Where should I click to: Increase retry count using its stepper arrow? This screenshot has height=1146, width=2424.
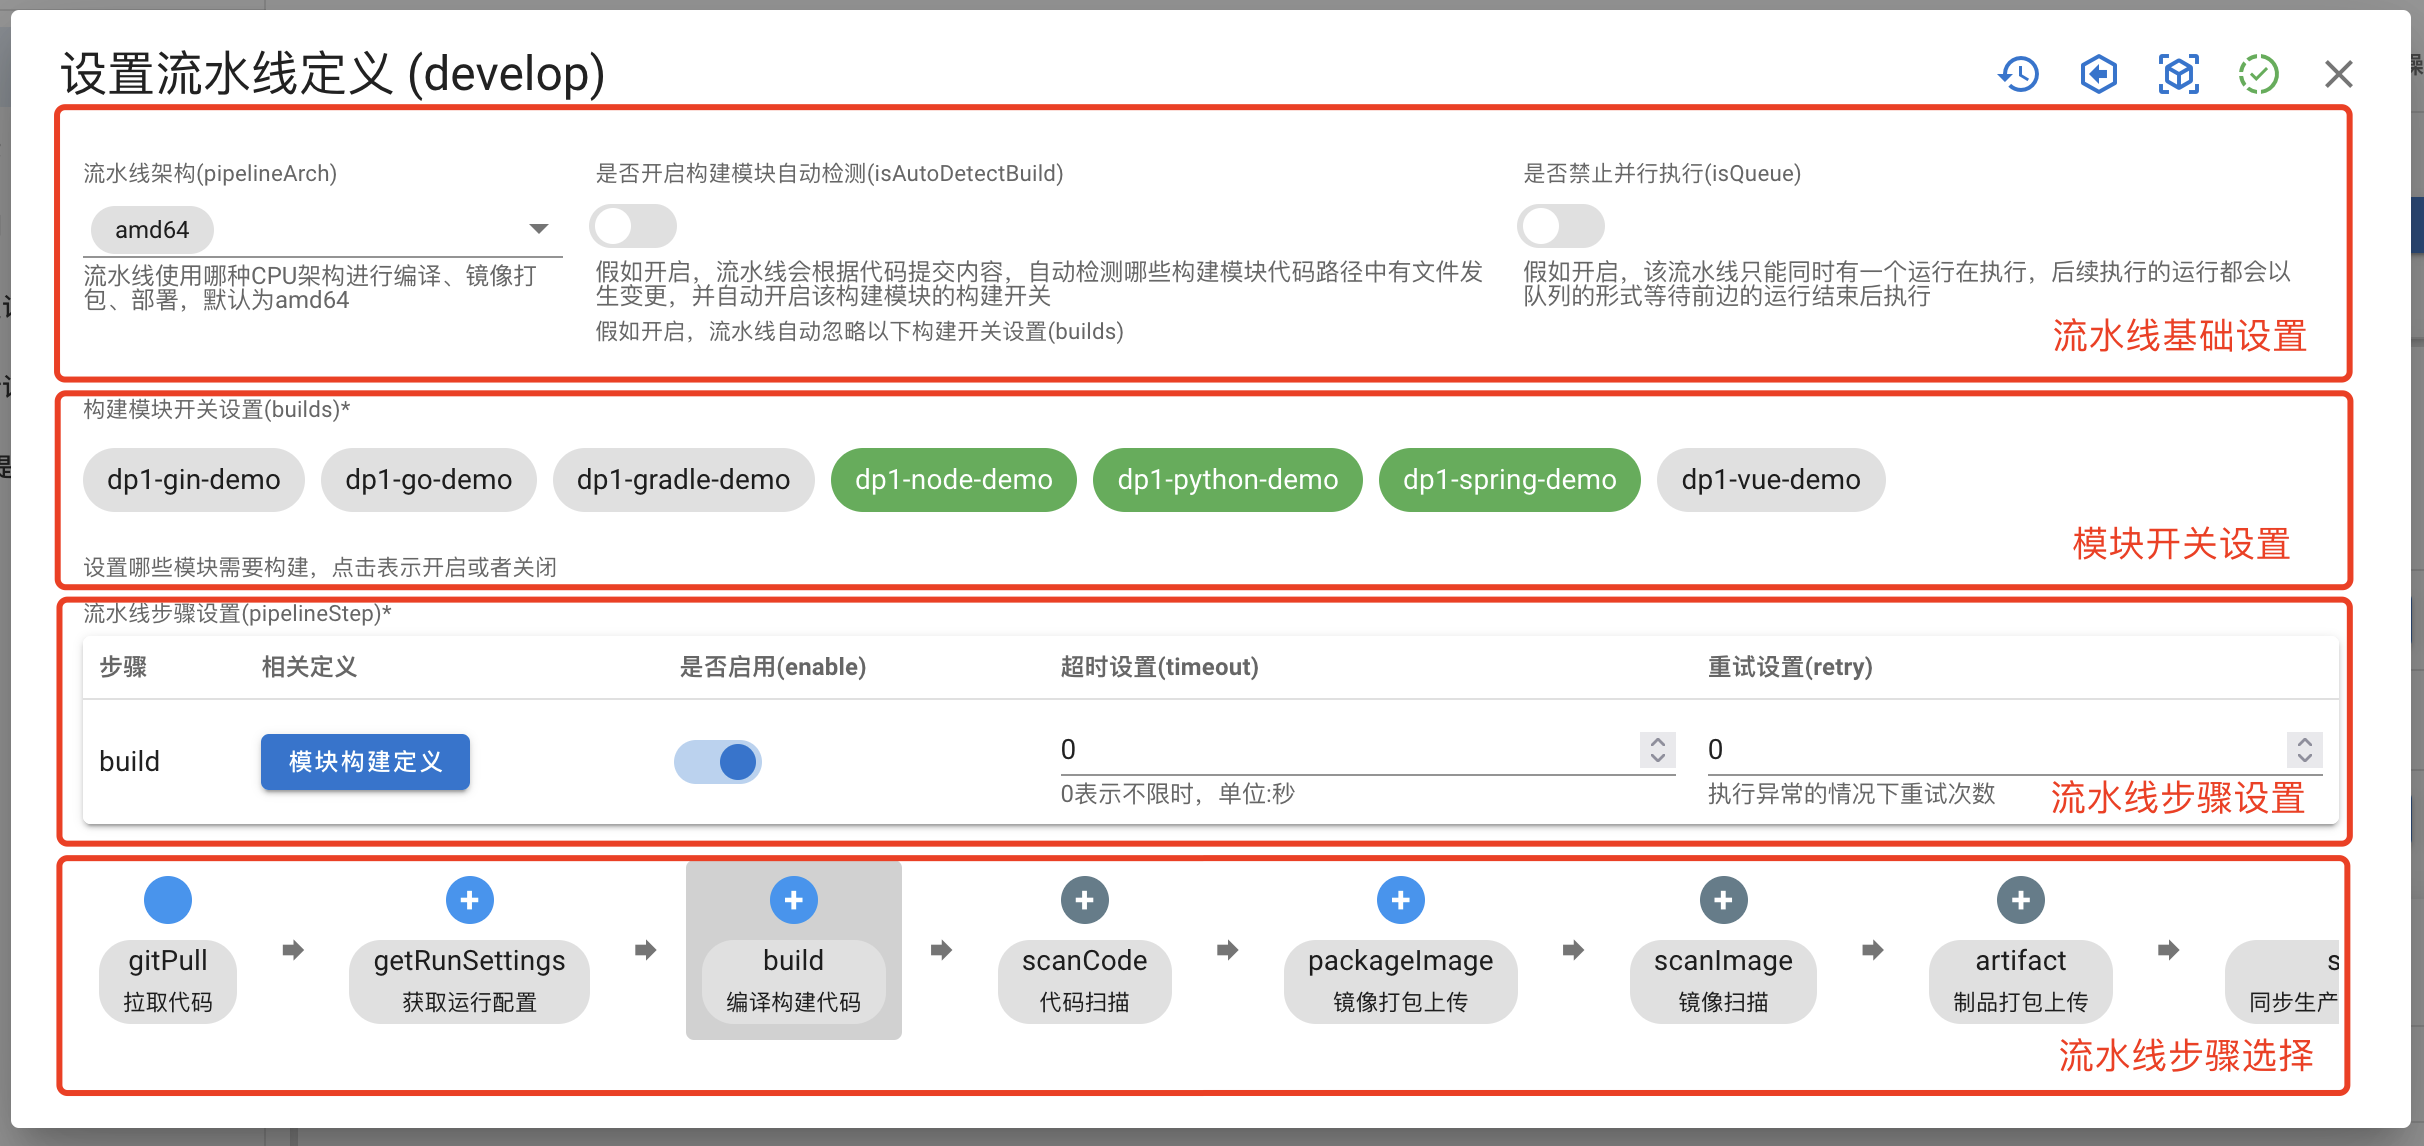2305,743
